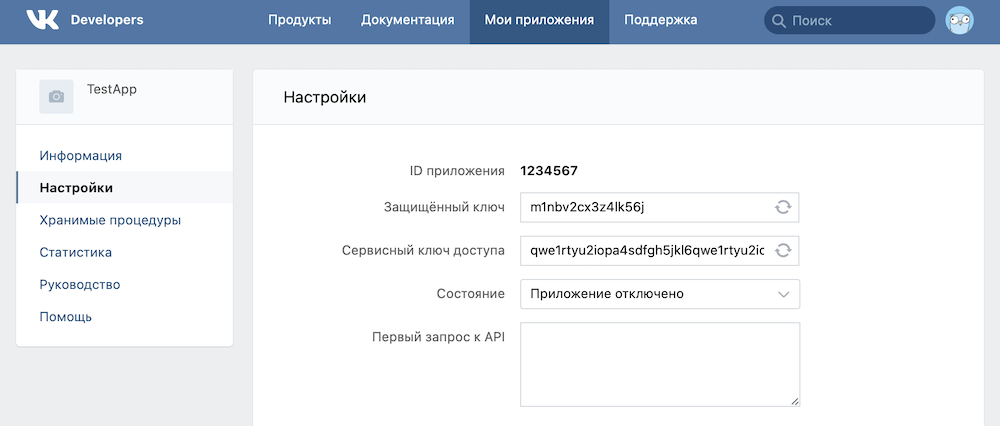Open the Поддержка section
The width and height of the screenshot is (1000, 426).
click(661, 20)
